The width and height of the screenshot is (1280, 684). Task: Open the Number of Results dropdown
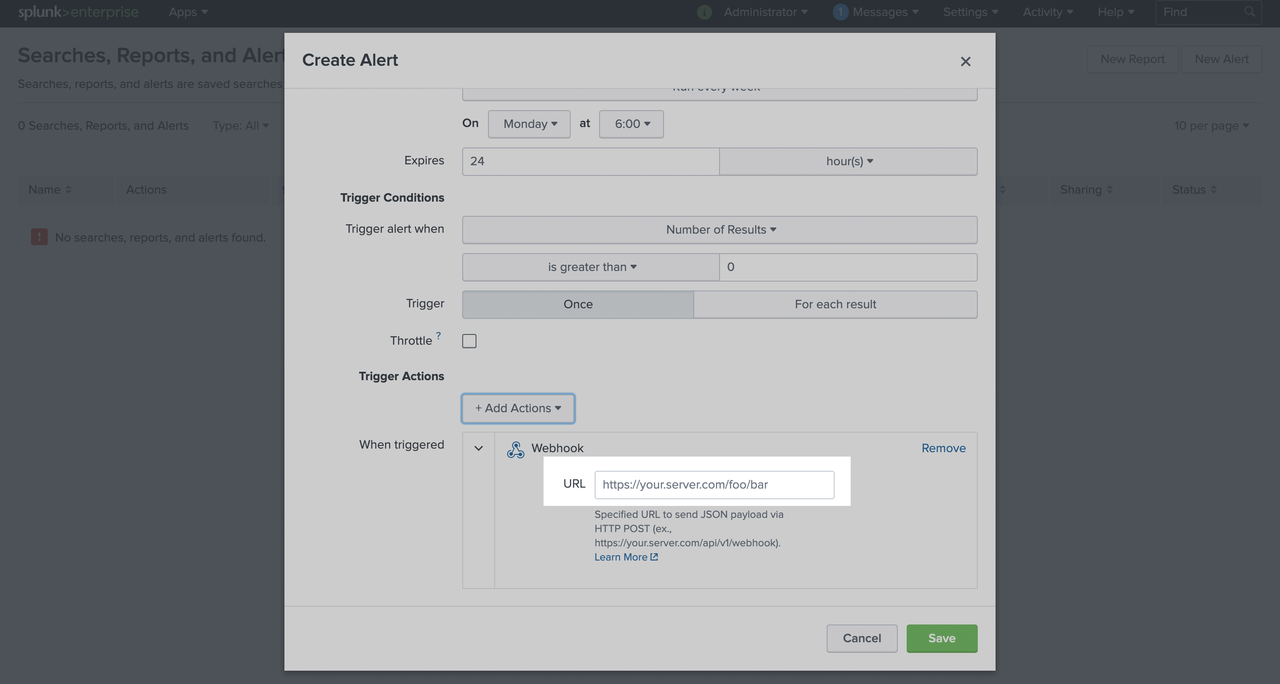coord(719,229)
